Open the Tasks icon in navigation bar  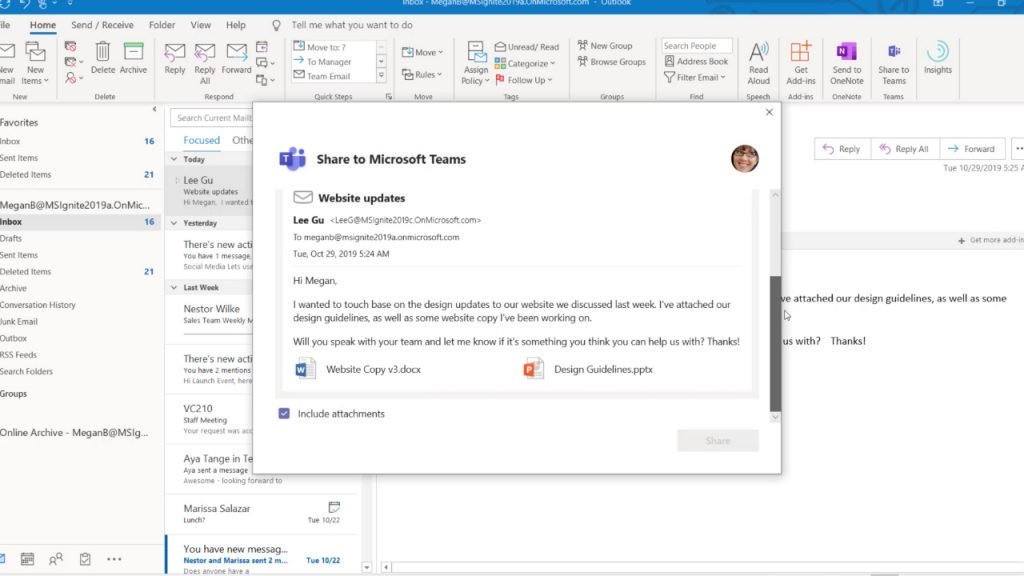pos(85,559)
